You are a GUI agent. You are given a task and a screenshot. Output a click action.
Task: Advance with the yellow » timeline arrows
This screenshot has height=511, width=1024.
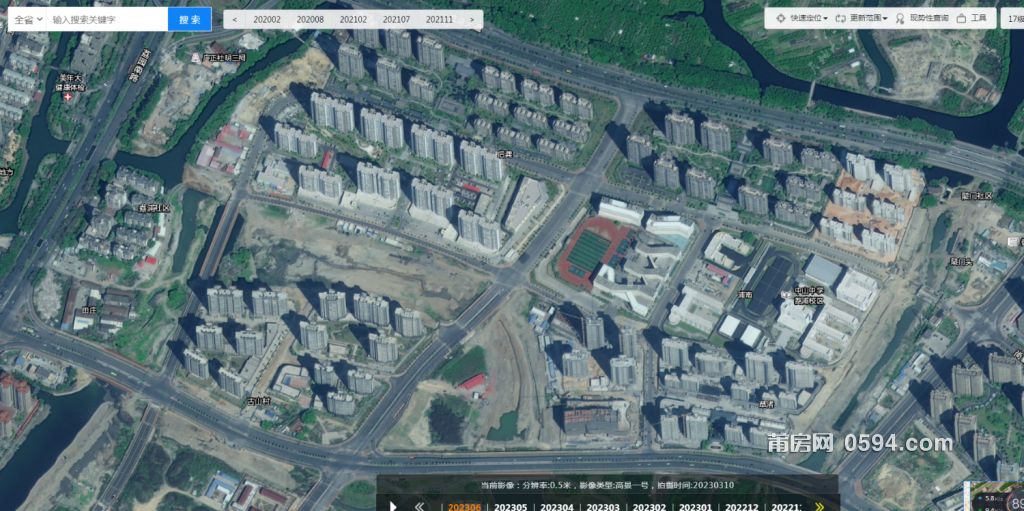coord(820,506)
